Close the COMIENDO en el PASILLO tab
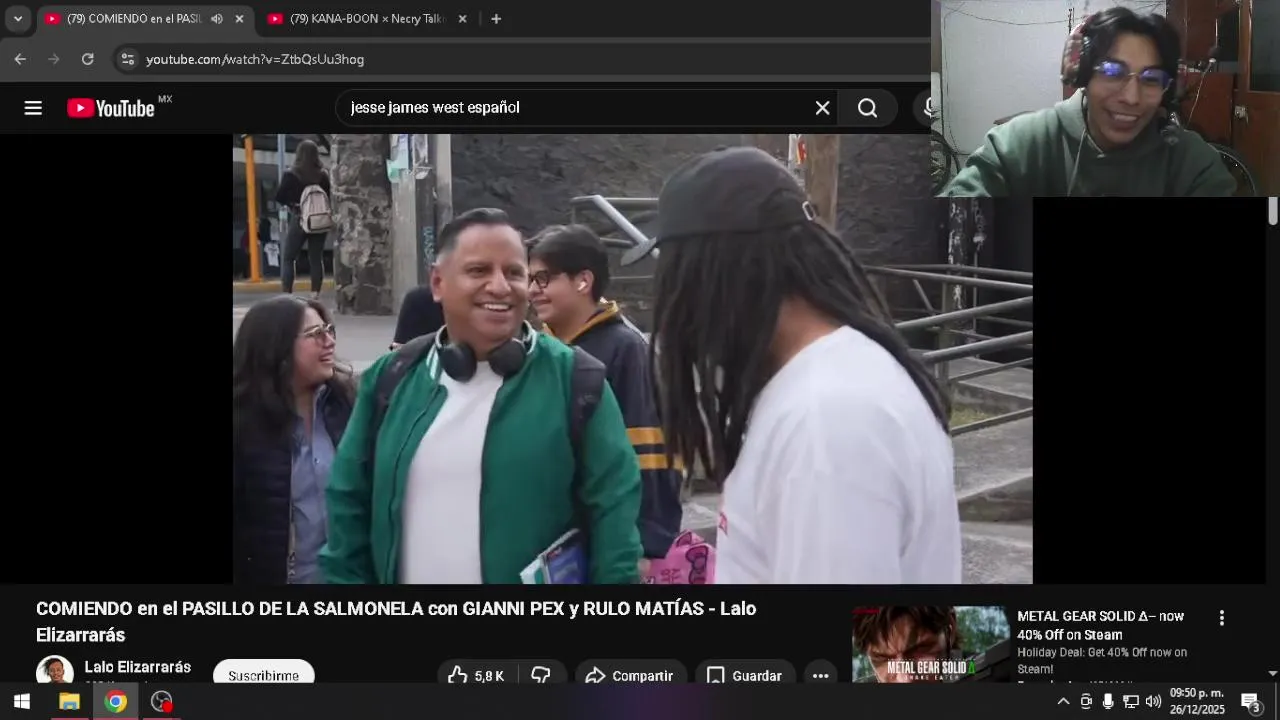This screenshot has height=720, width=1280. 239,19
